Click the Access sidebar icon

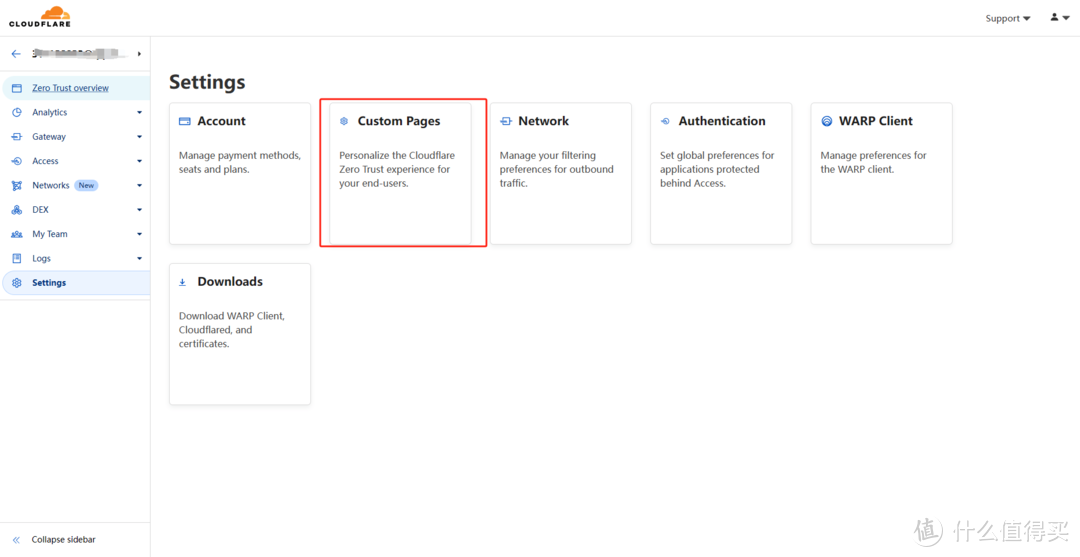pos(17,161)
